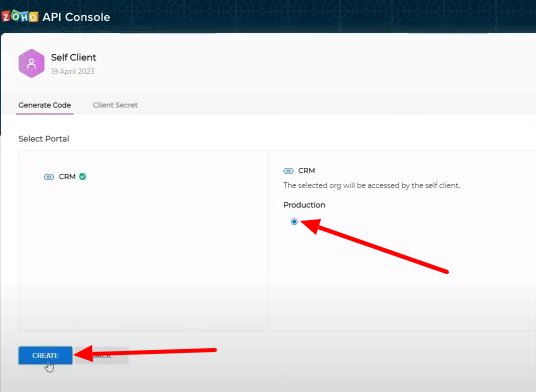Click the CREATE button
Screen dimensions: 536x392
(x=45, y=355)
